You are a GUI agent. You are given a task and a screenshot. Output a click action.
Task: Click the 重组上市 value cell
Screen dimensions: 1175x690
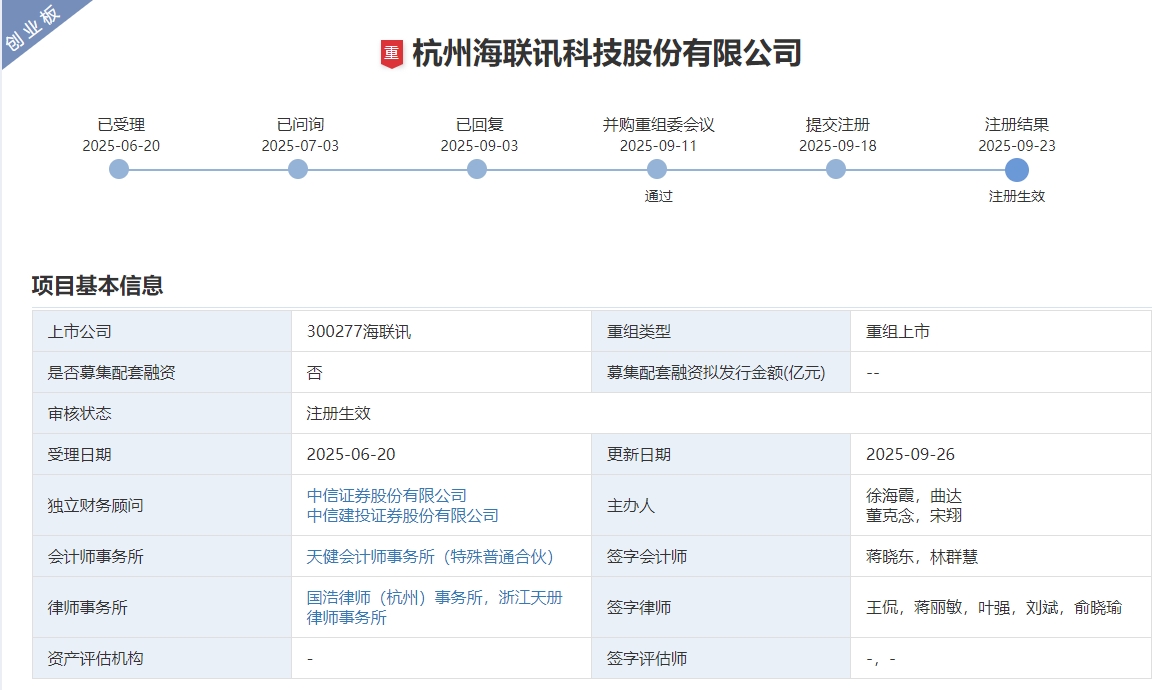click(x=1000, y=331)
